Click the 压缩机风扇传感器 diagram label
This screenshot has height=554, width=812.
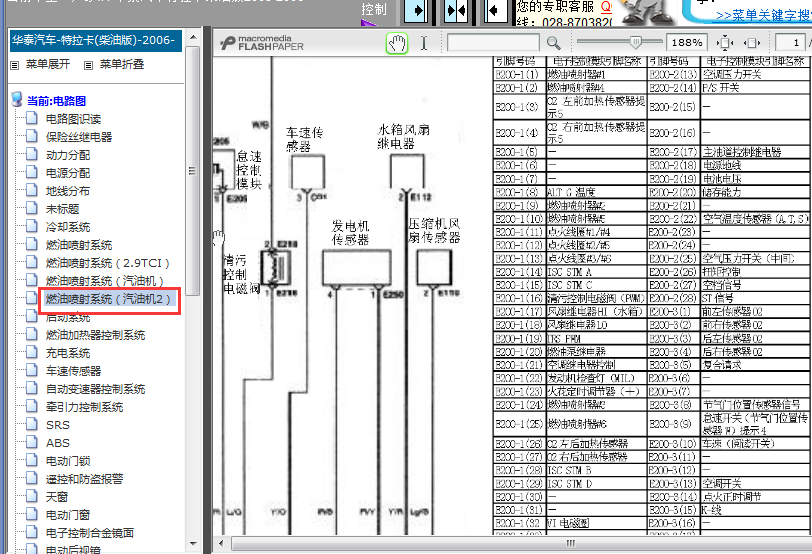[434, 230]
